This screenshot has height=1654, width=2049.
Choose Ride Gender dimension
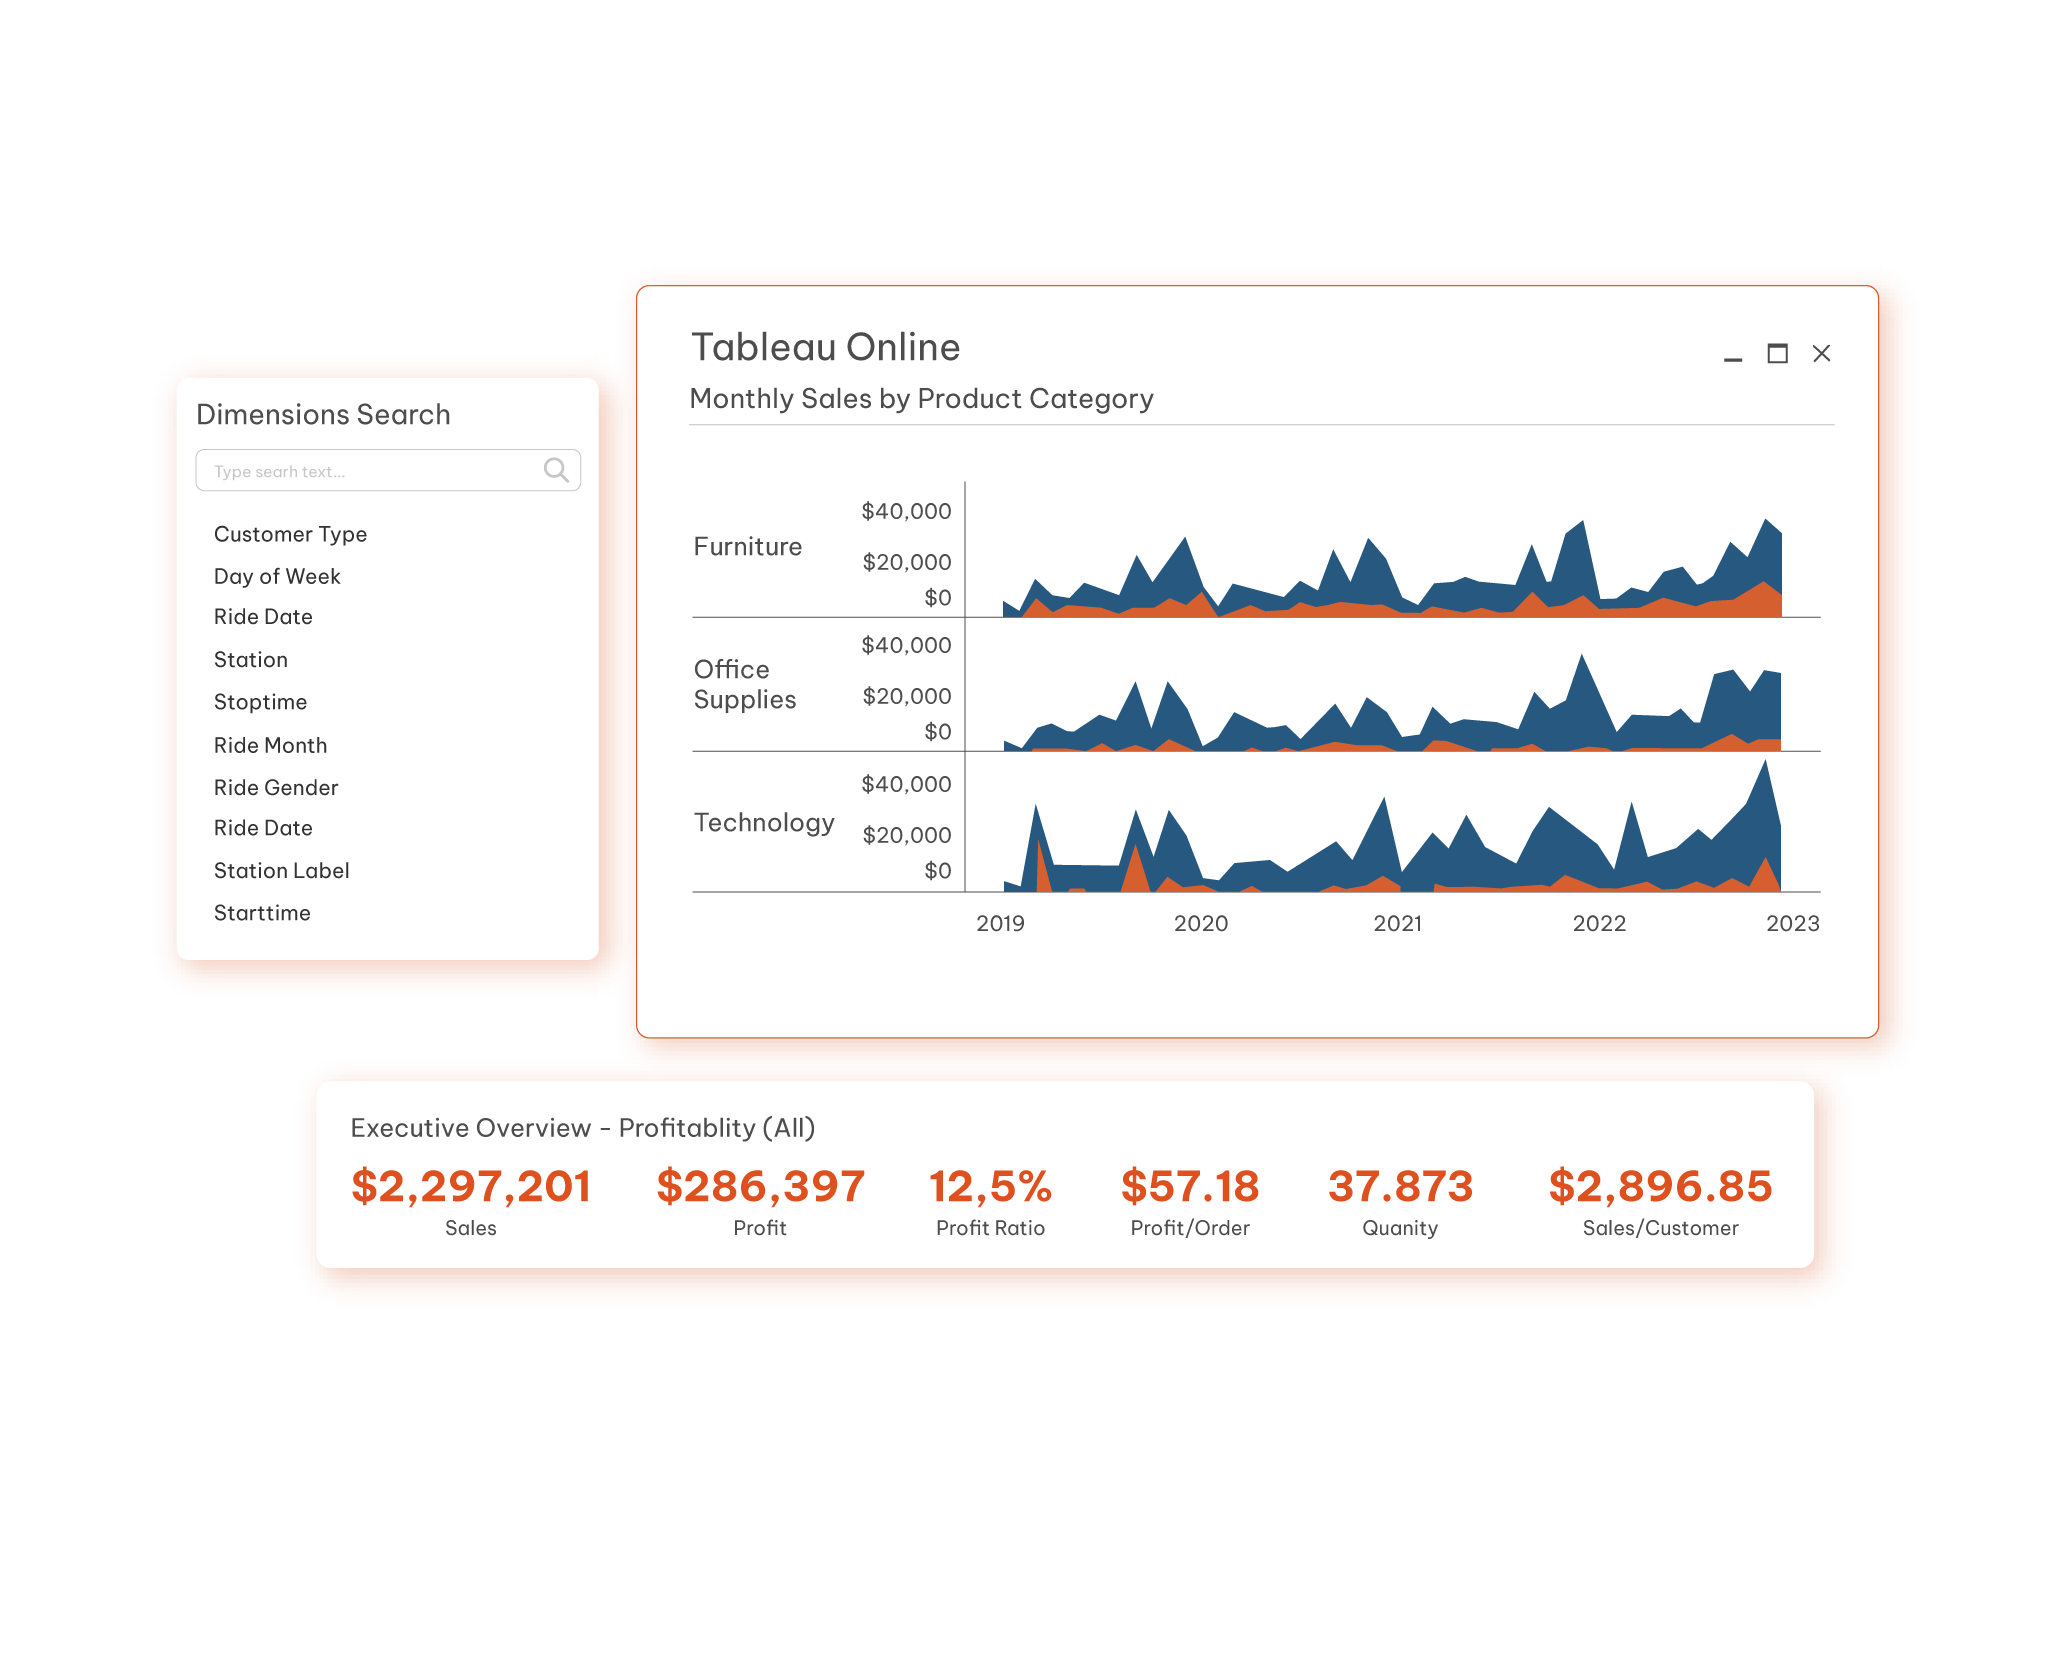[x=276, y=788]
